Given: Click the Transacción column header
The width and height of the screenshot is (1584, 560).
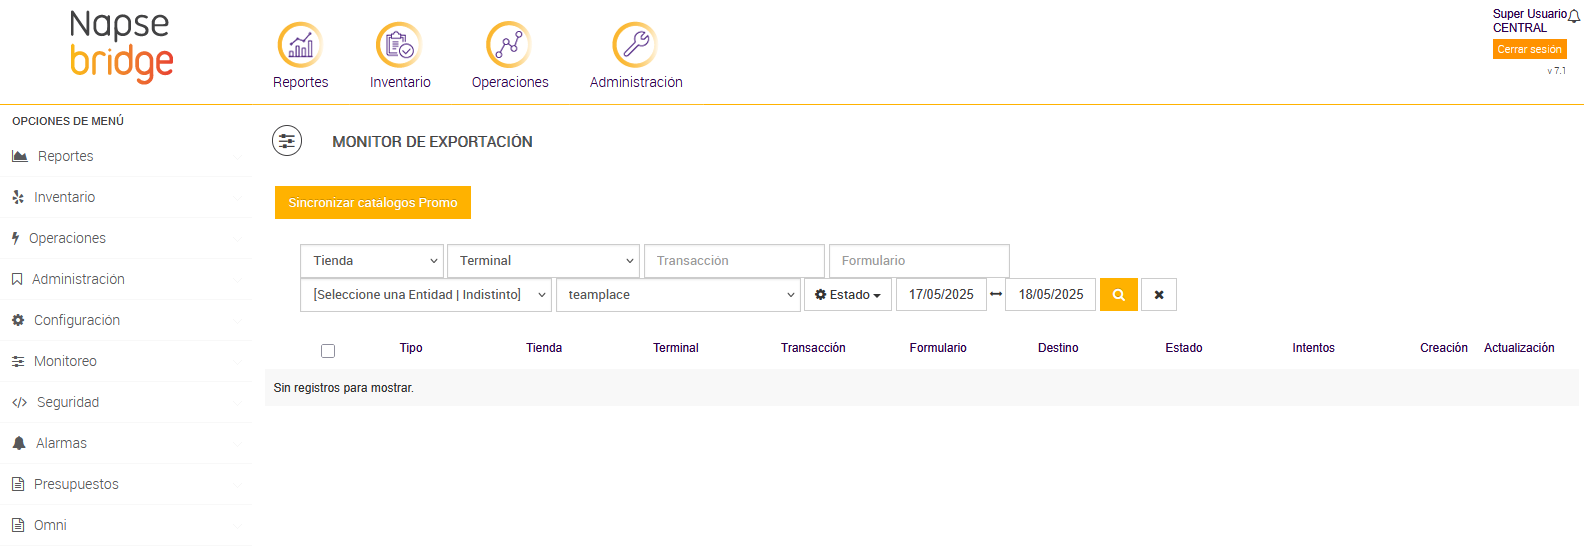Looking at the screenshot, I should (x=813, y=348).
